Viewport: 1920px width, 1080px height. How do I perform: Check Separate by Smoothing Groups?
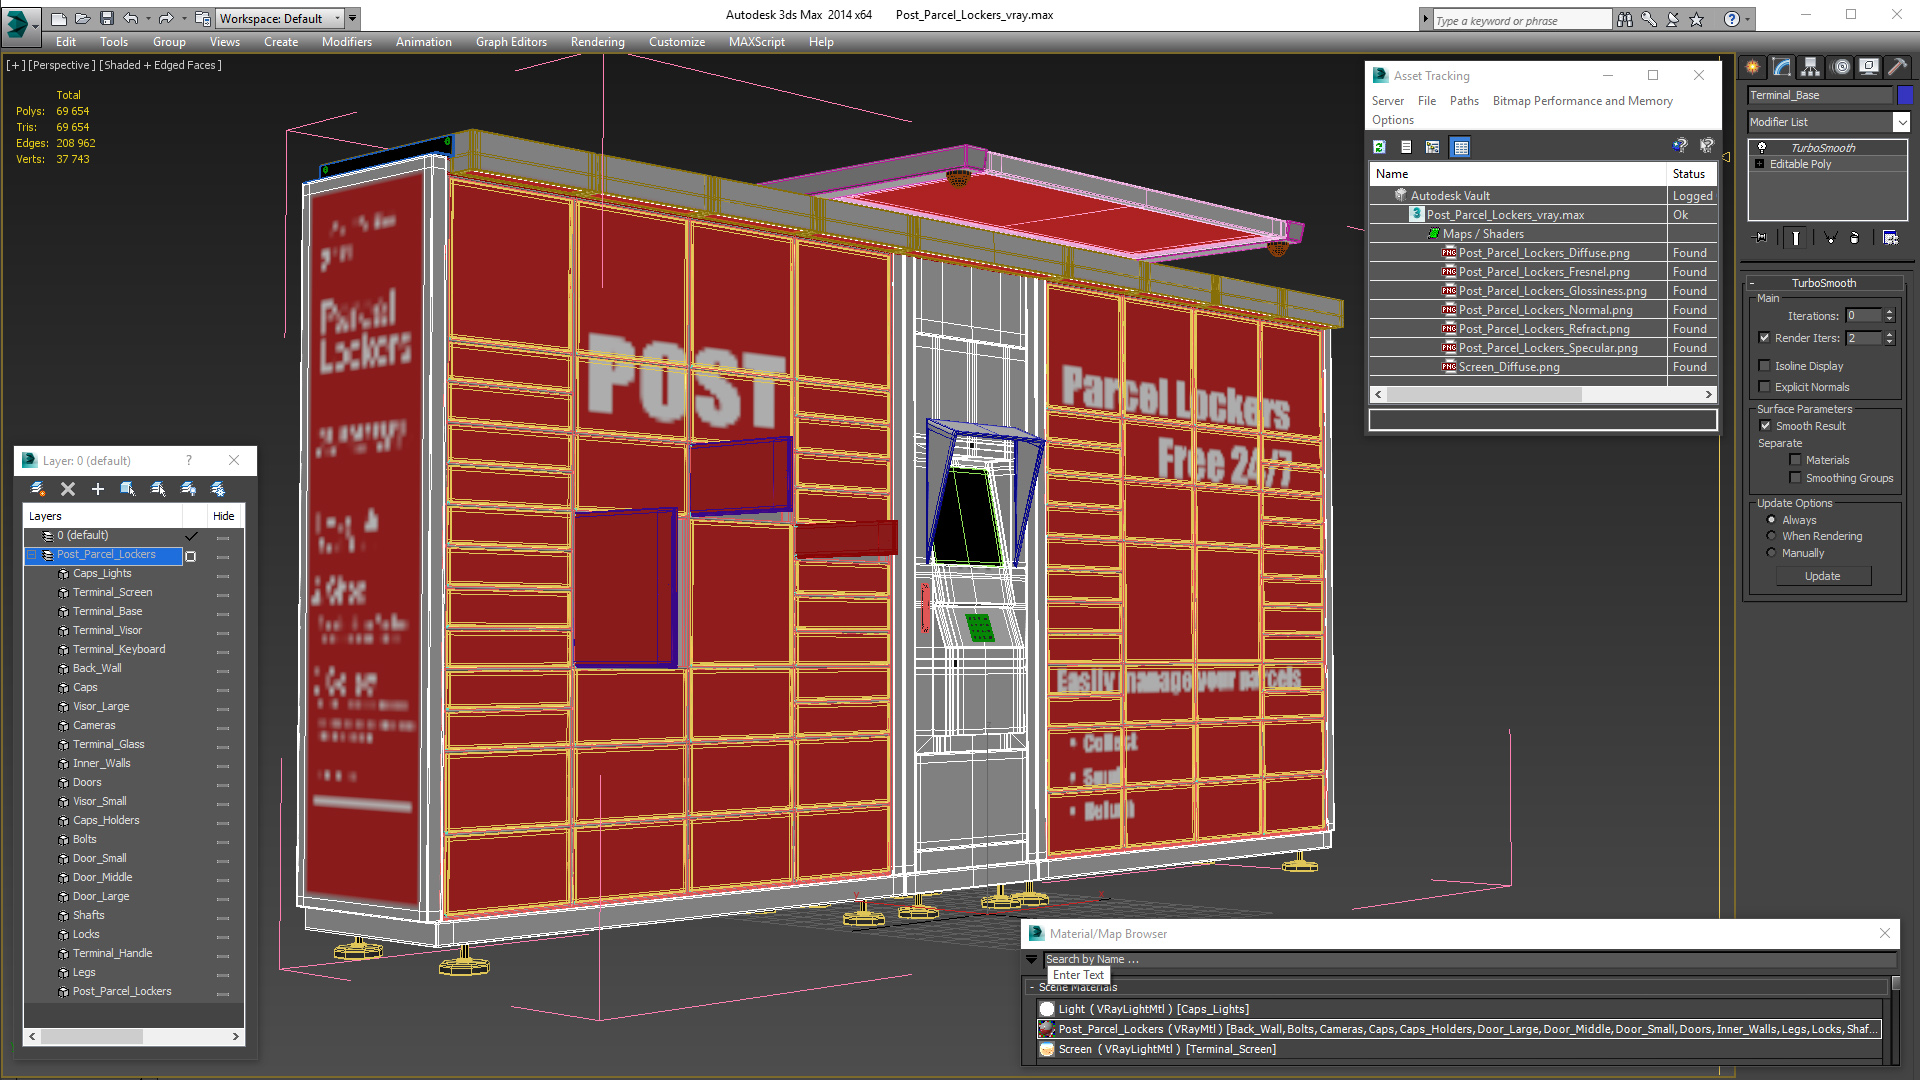point(1796,478)
